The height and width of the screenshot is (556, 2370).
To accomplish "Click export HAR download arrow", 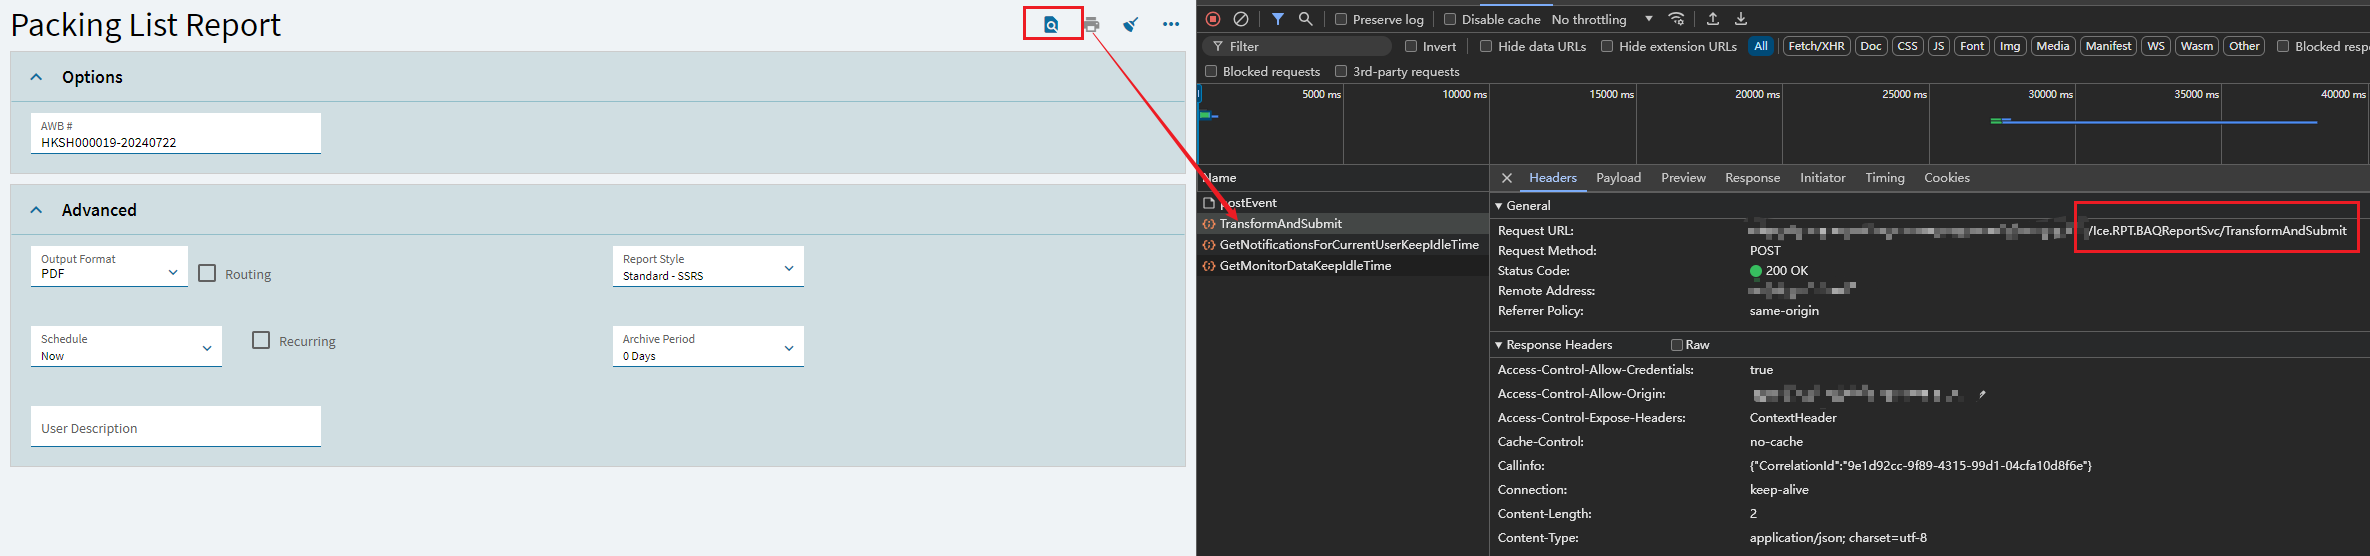I will (x=1741, y=19).
